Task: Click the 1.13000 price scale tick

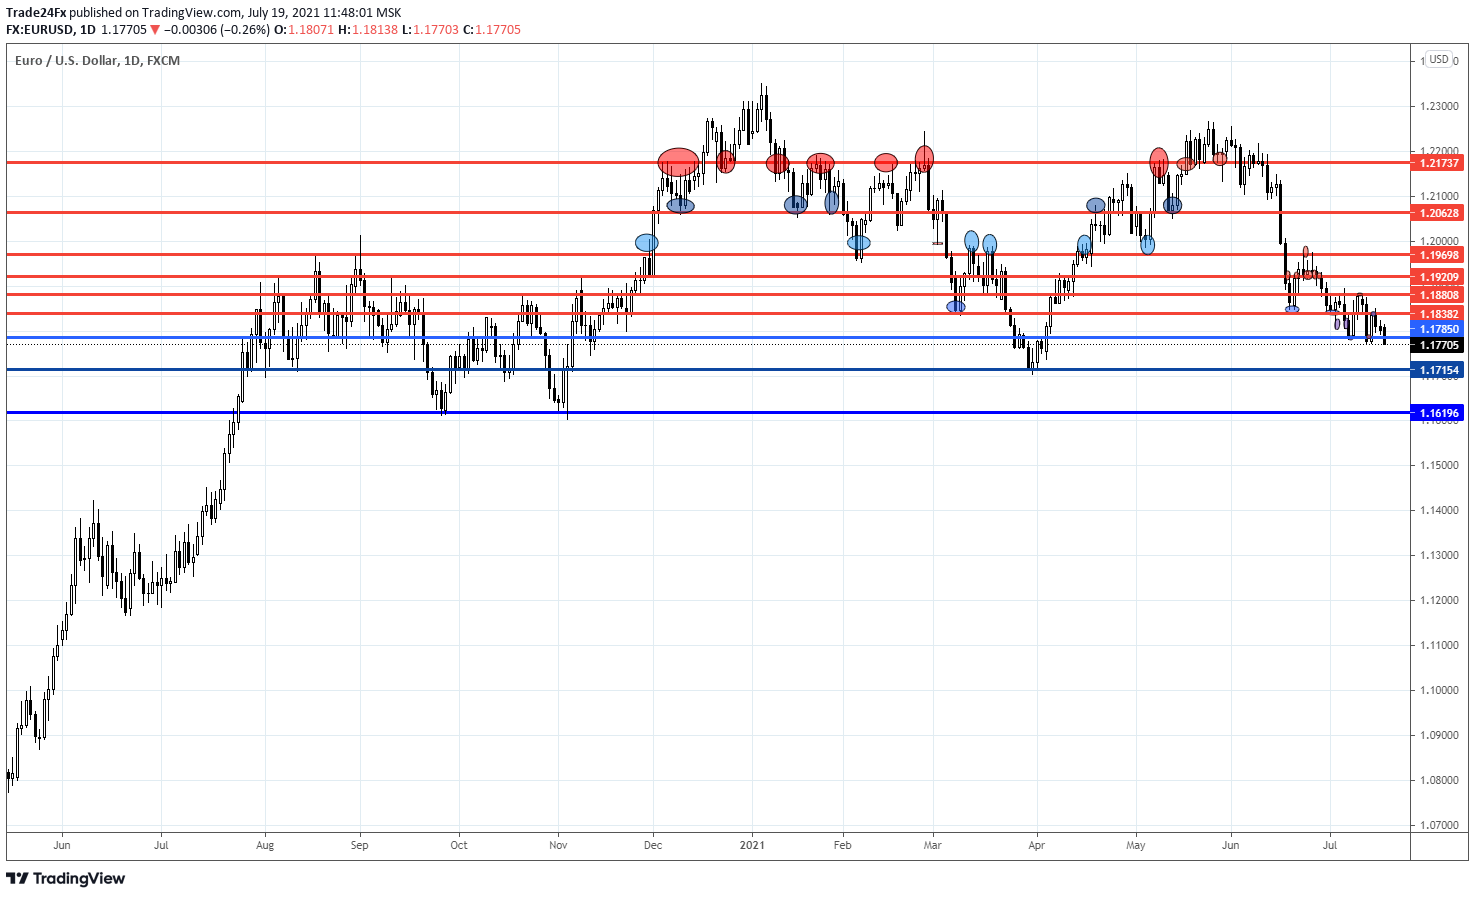Action: [1438, 555]
